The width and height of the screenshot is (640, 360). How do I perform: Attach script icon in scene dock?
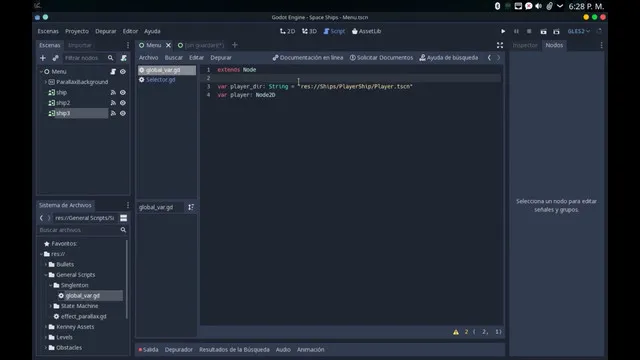point(124,58)
